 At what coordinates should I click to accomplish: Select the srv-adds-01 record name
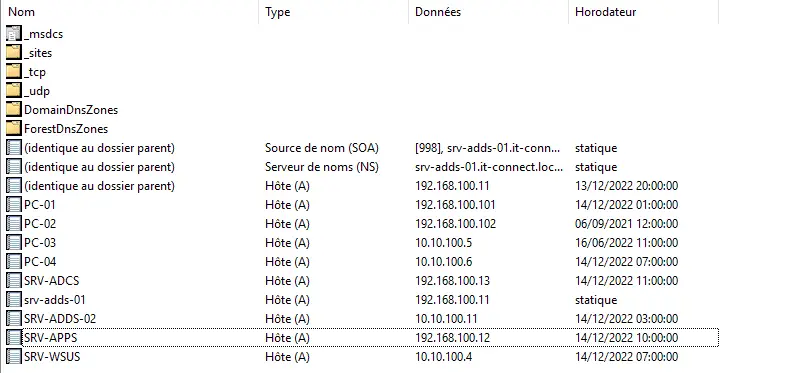coord(55,300)
